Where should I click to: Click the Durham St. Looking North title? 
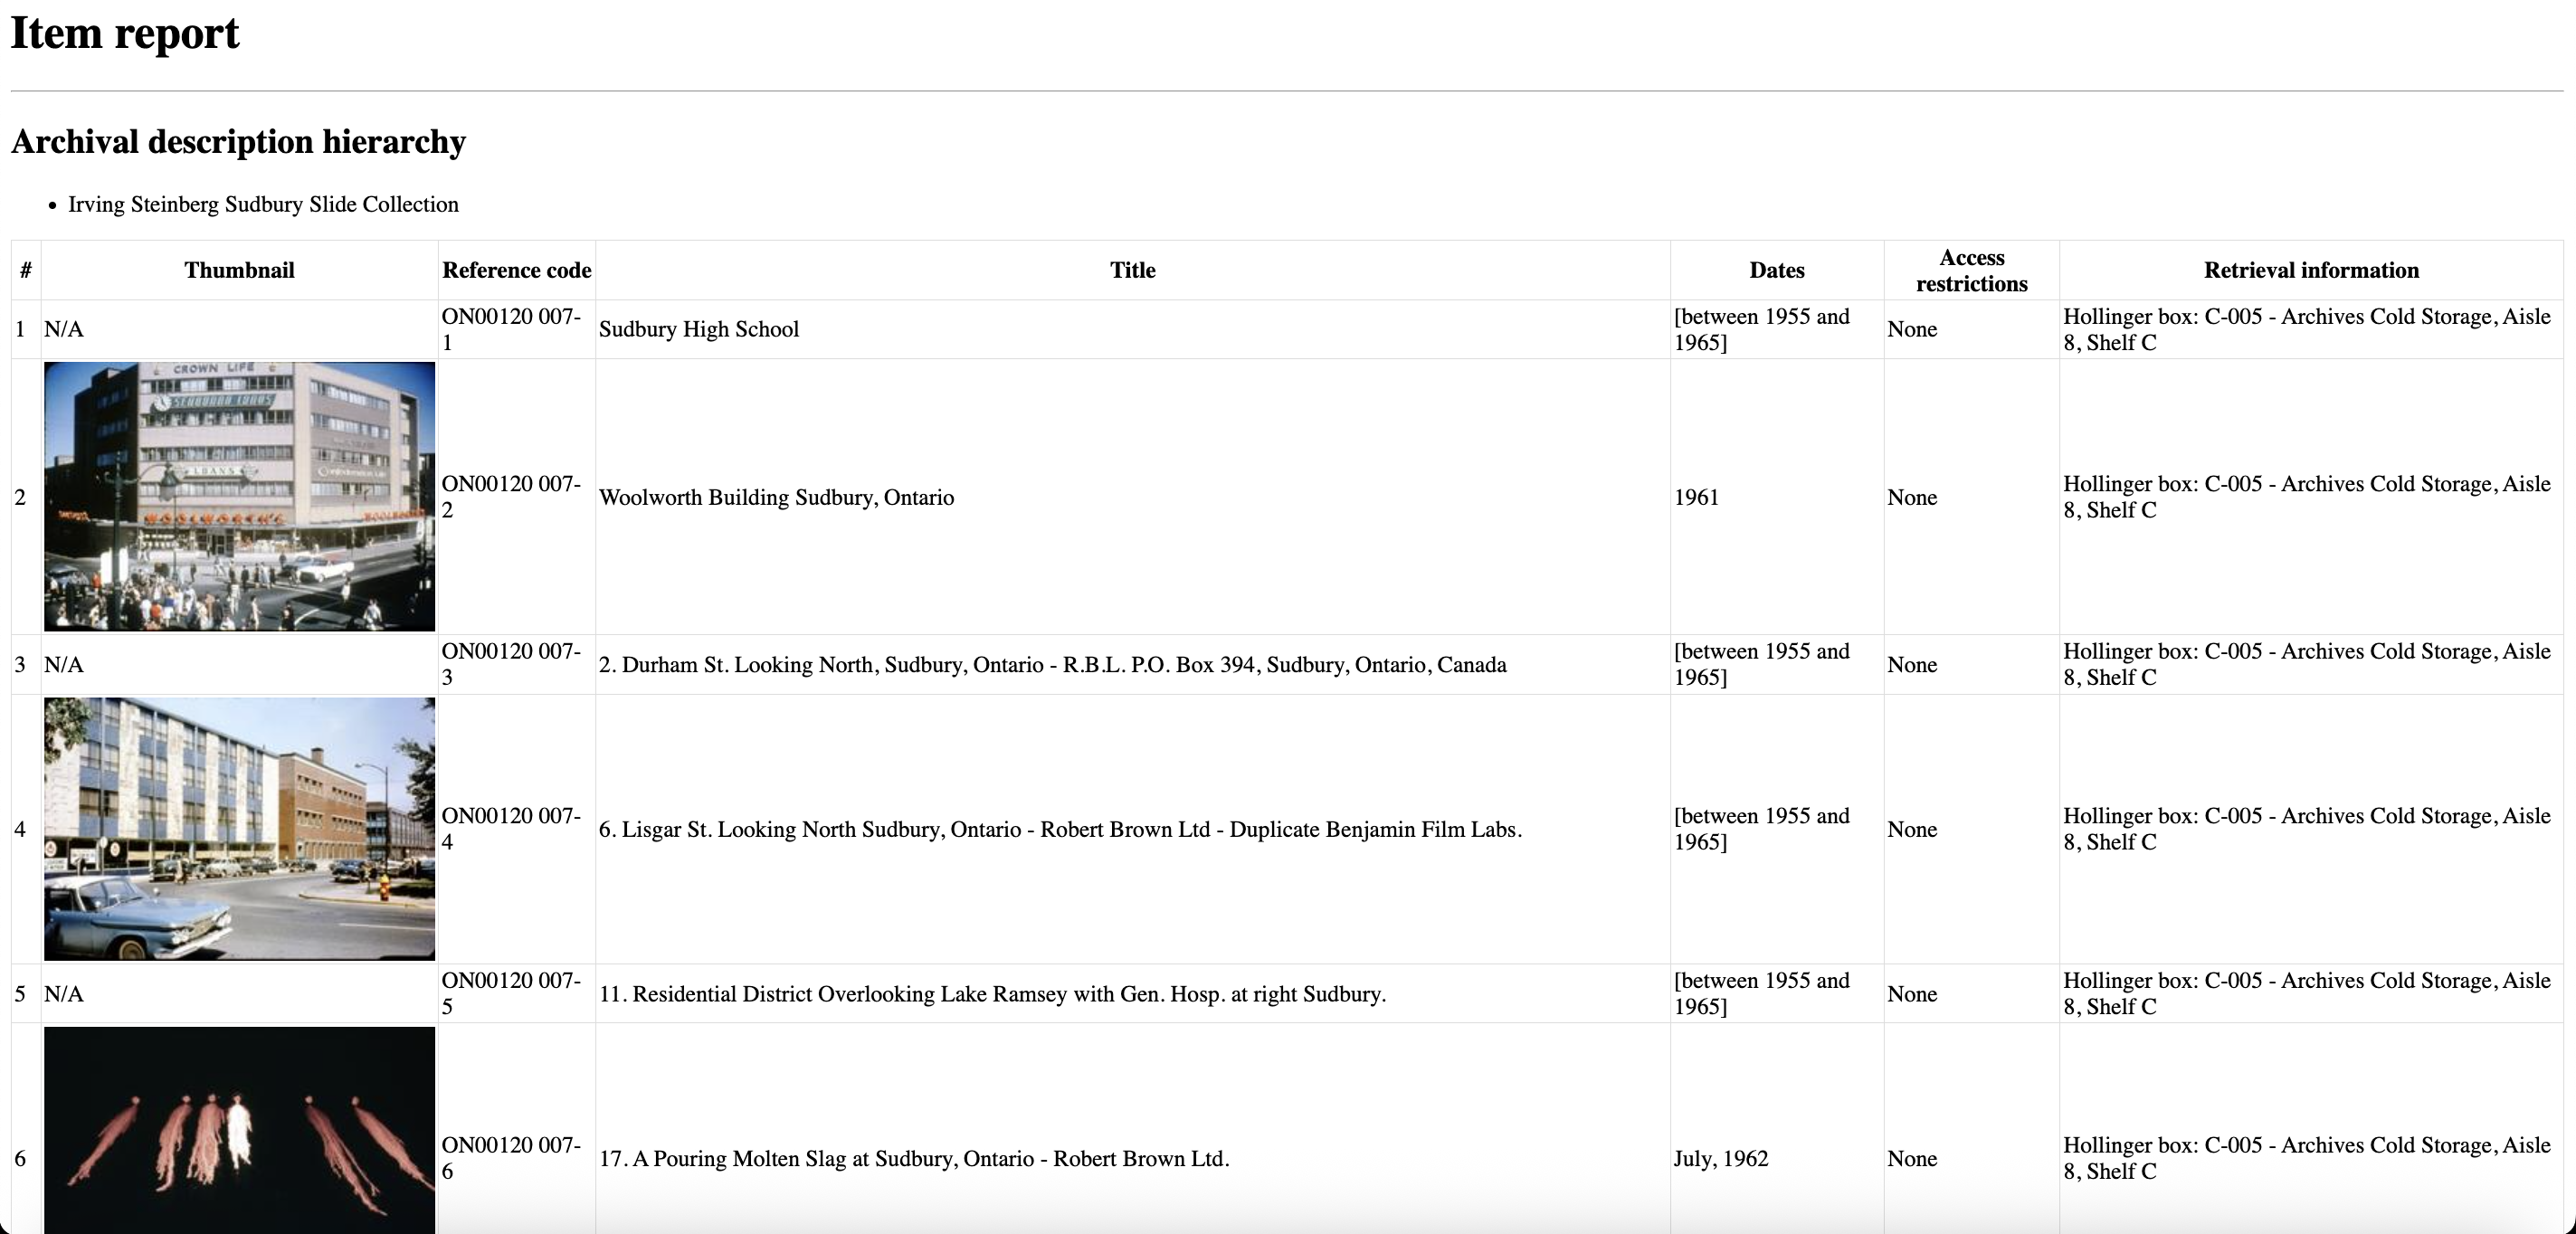click(x=1052, y=665)
